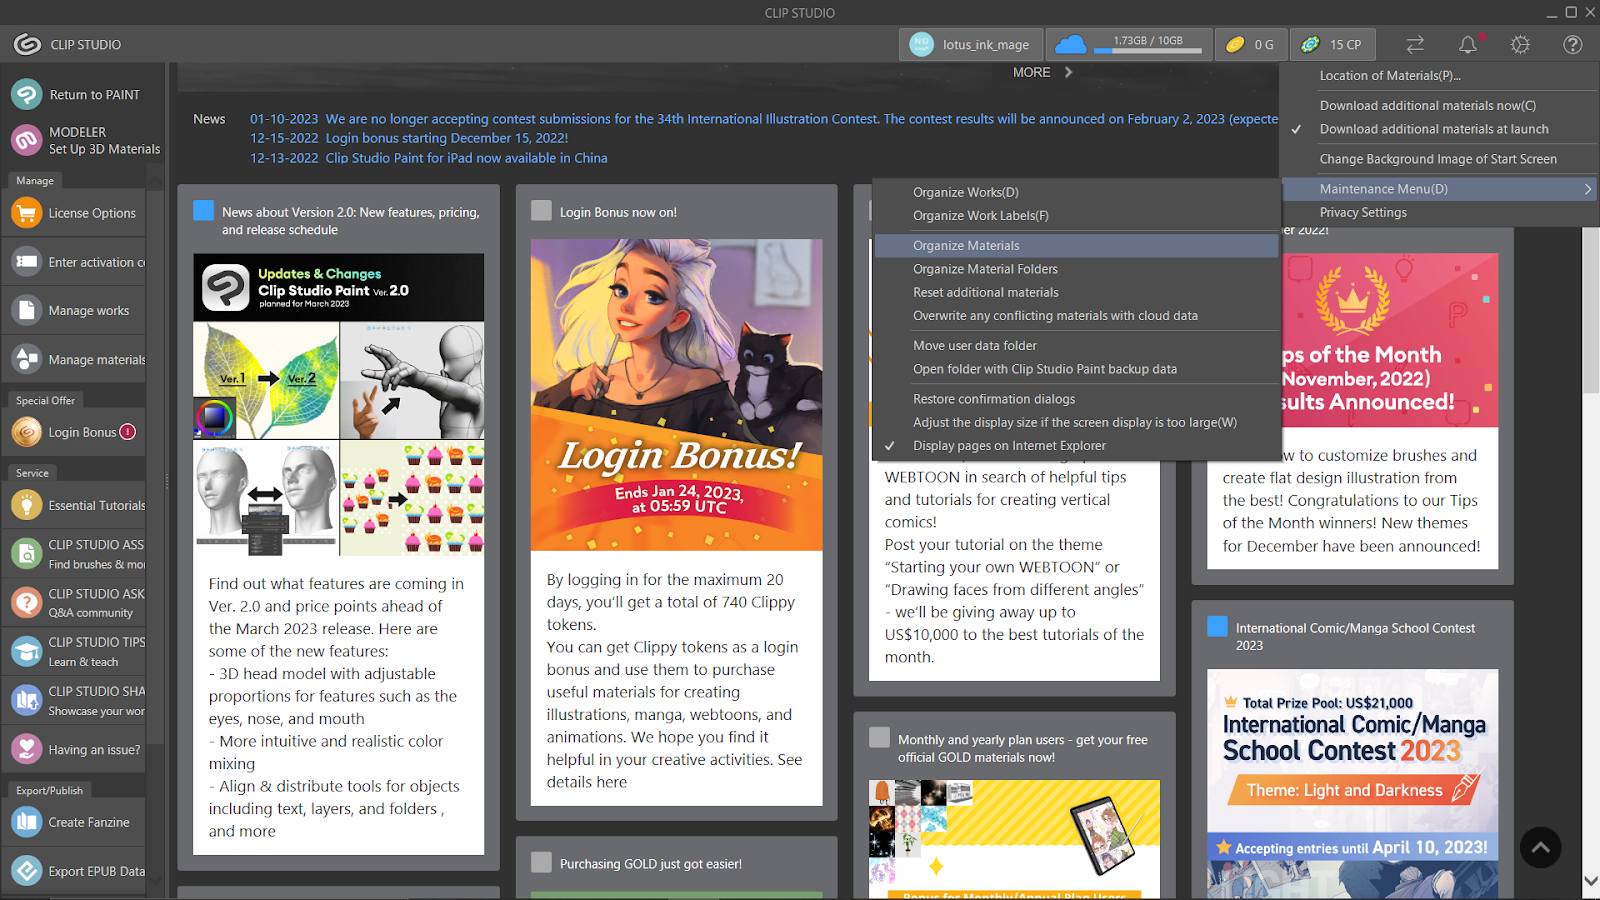Click the cloud storage usage bar

click(1148, 50)
